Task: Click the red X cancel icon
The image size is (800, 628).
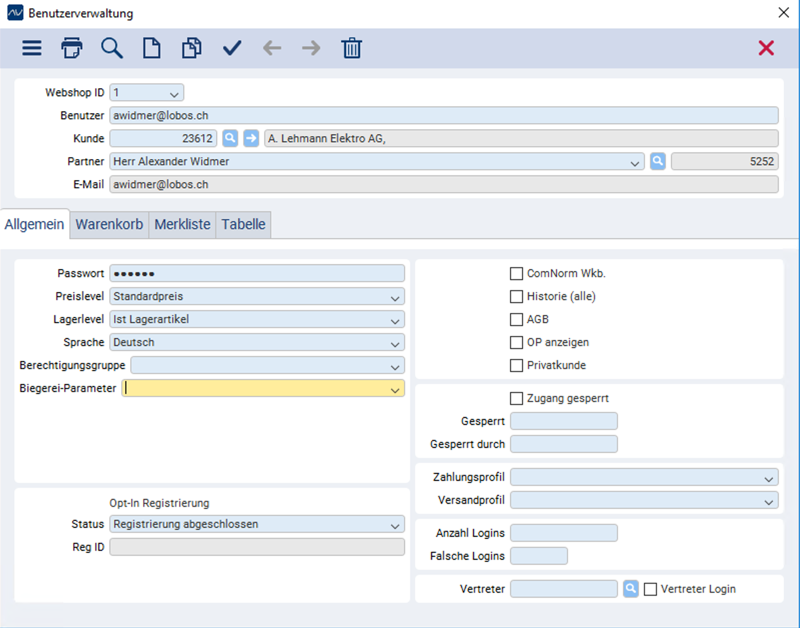Action: (766, 48)
